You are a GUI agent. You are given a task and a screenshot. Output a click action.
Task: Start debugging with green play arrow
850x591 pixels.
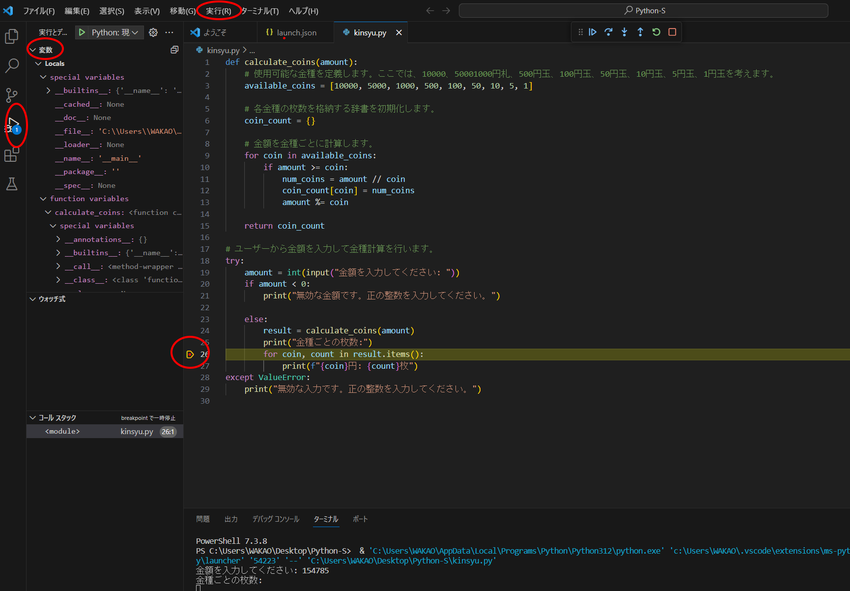[x=82, y=33]
